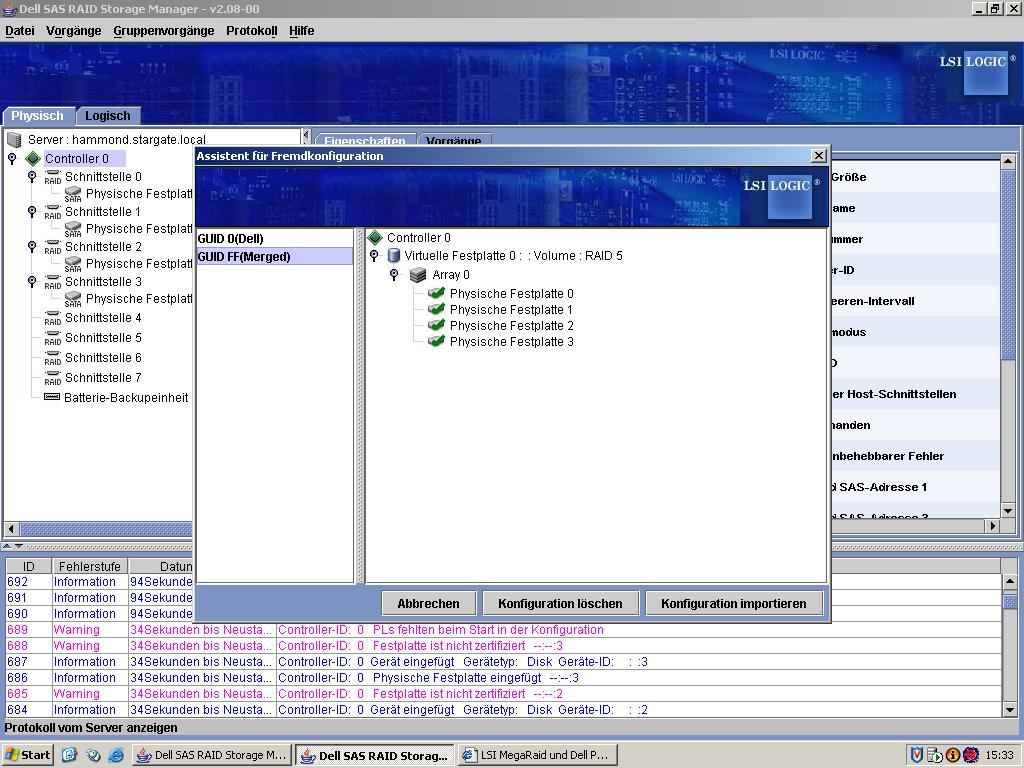Click the RAID icon of Schnittstelle 2
Screen dimensions: 1024x768
coord(53,248)
